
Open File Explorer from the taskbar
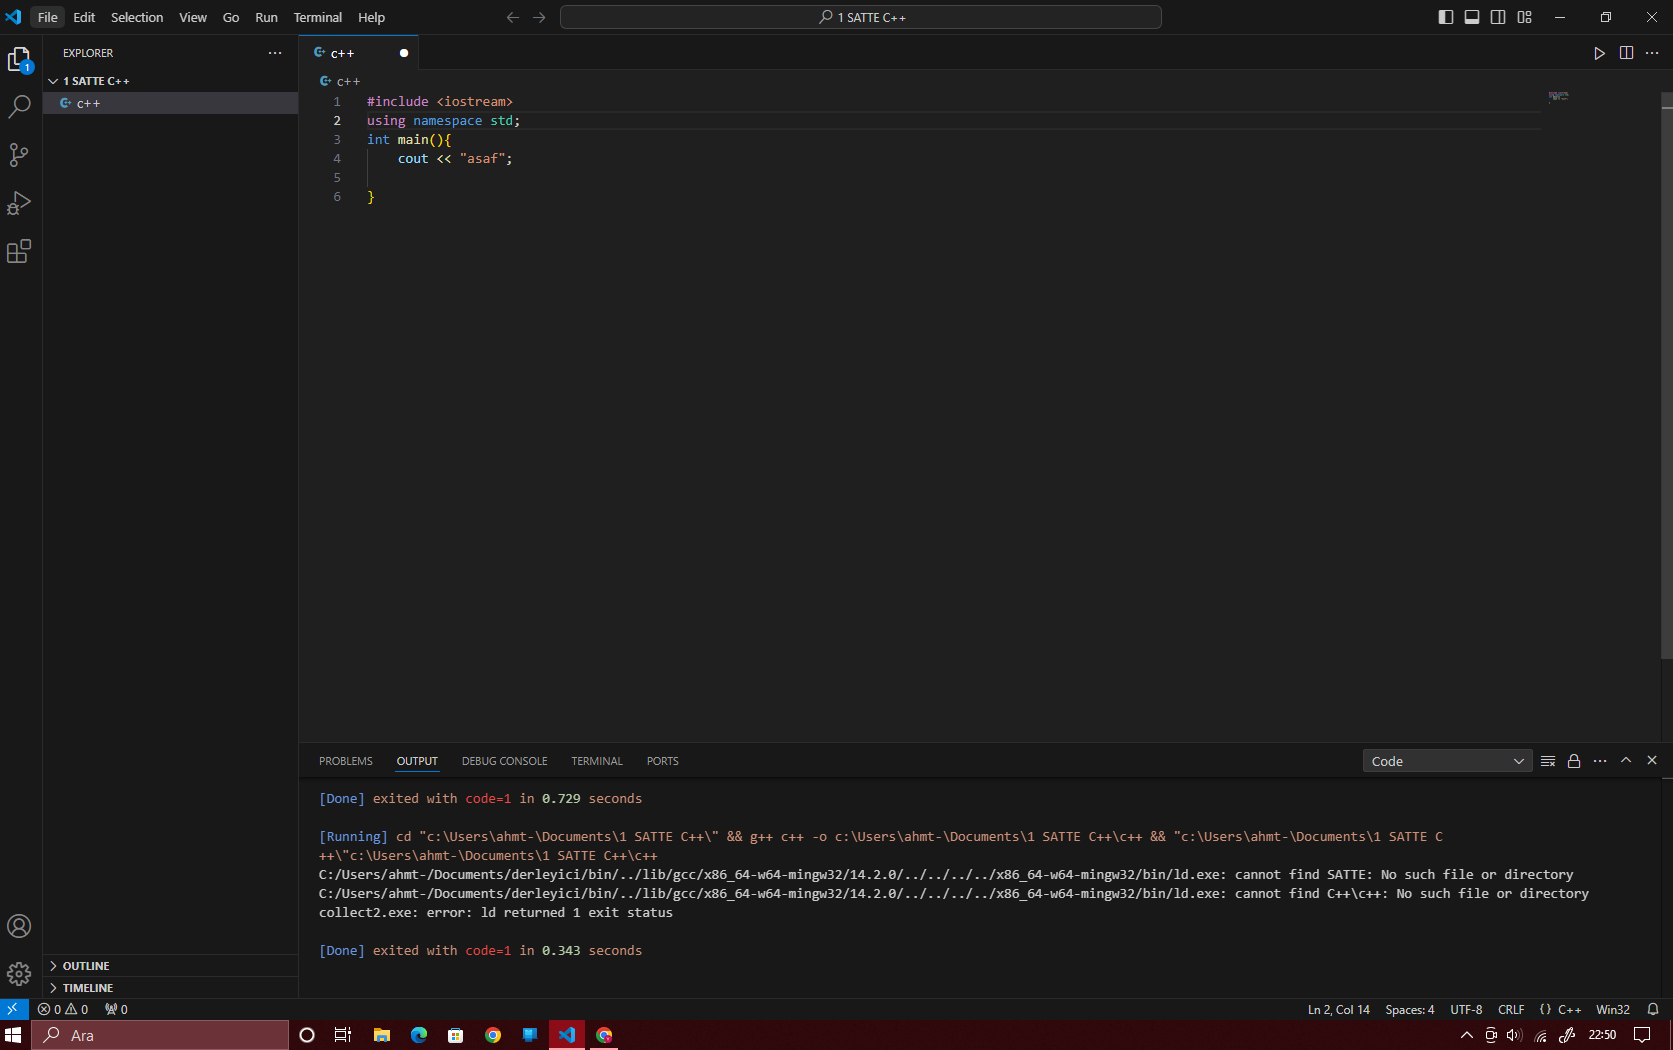[381, 1035]
